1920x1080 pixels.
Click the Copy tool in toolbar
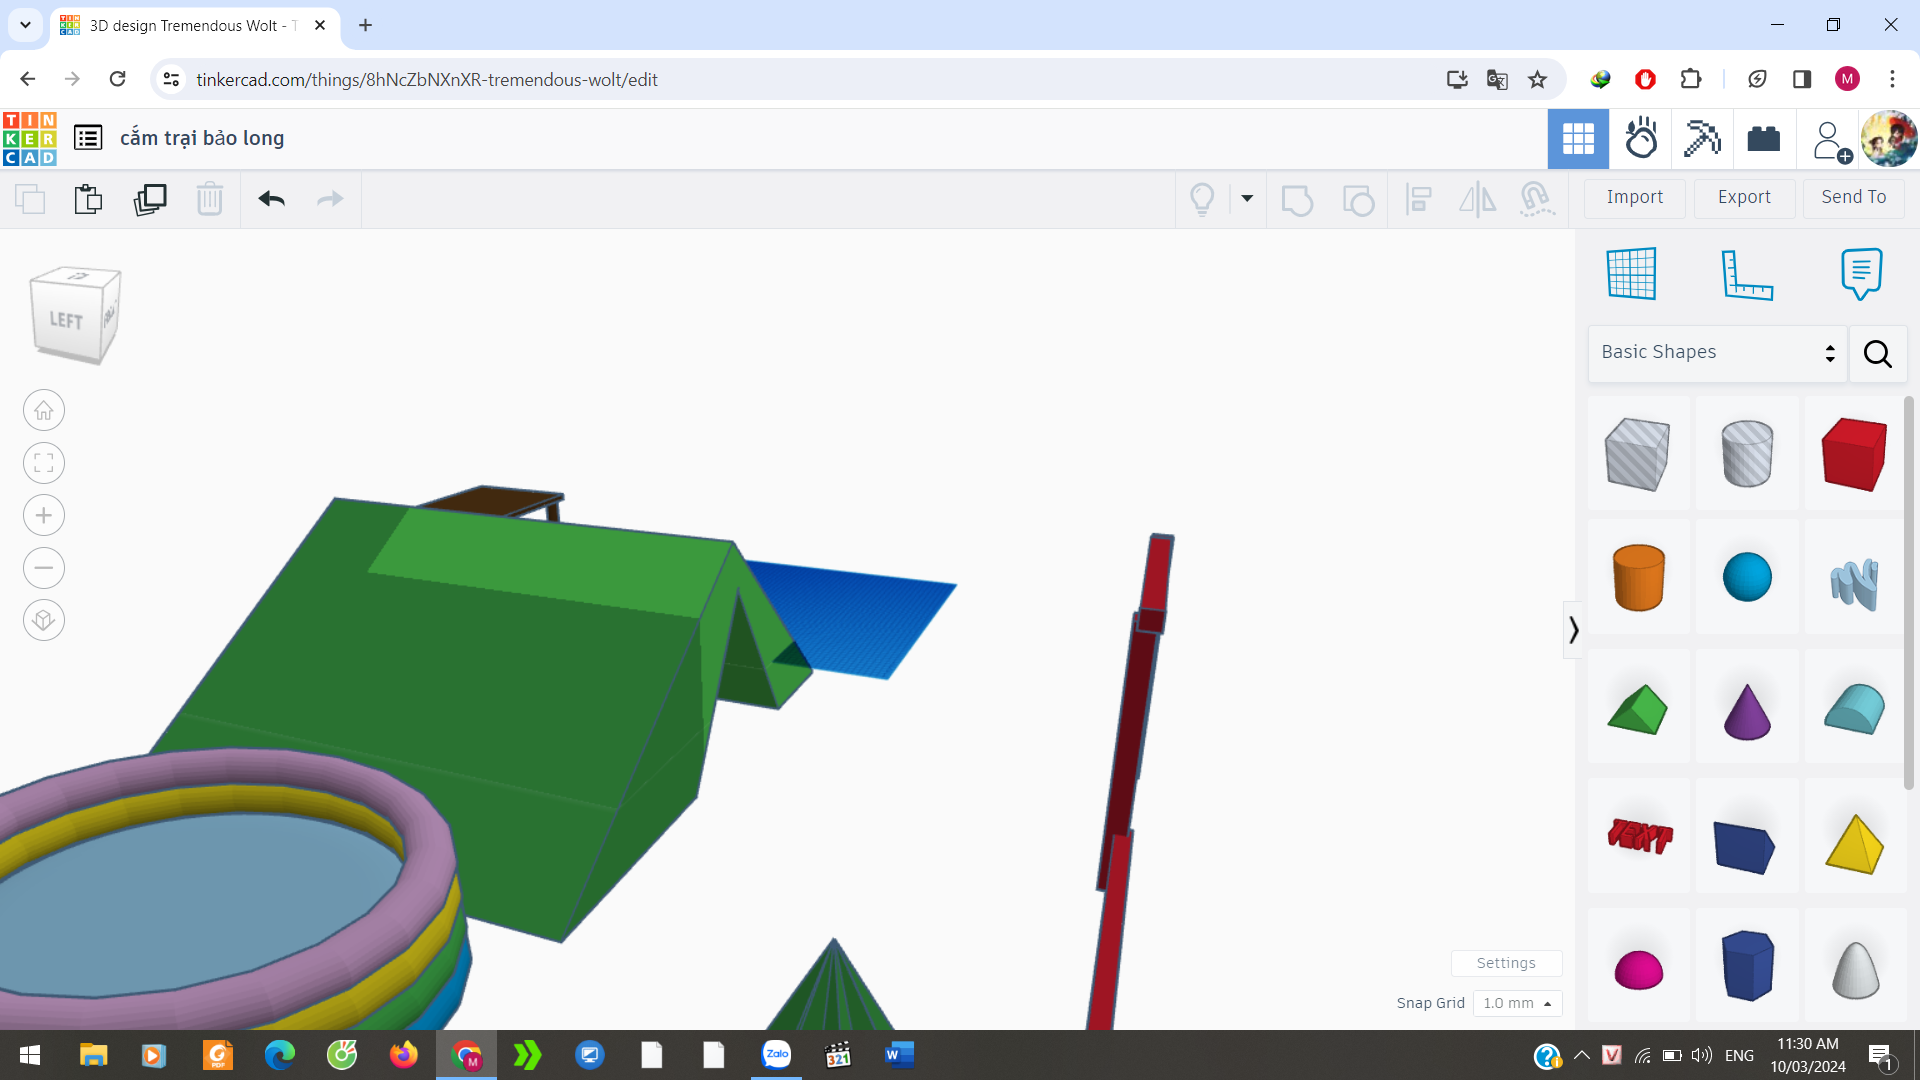[30, 199]
